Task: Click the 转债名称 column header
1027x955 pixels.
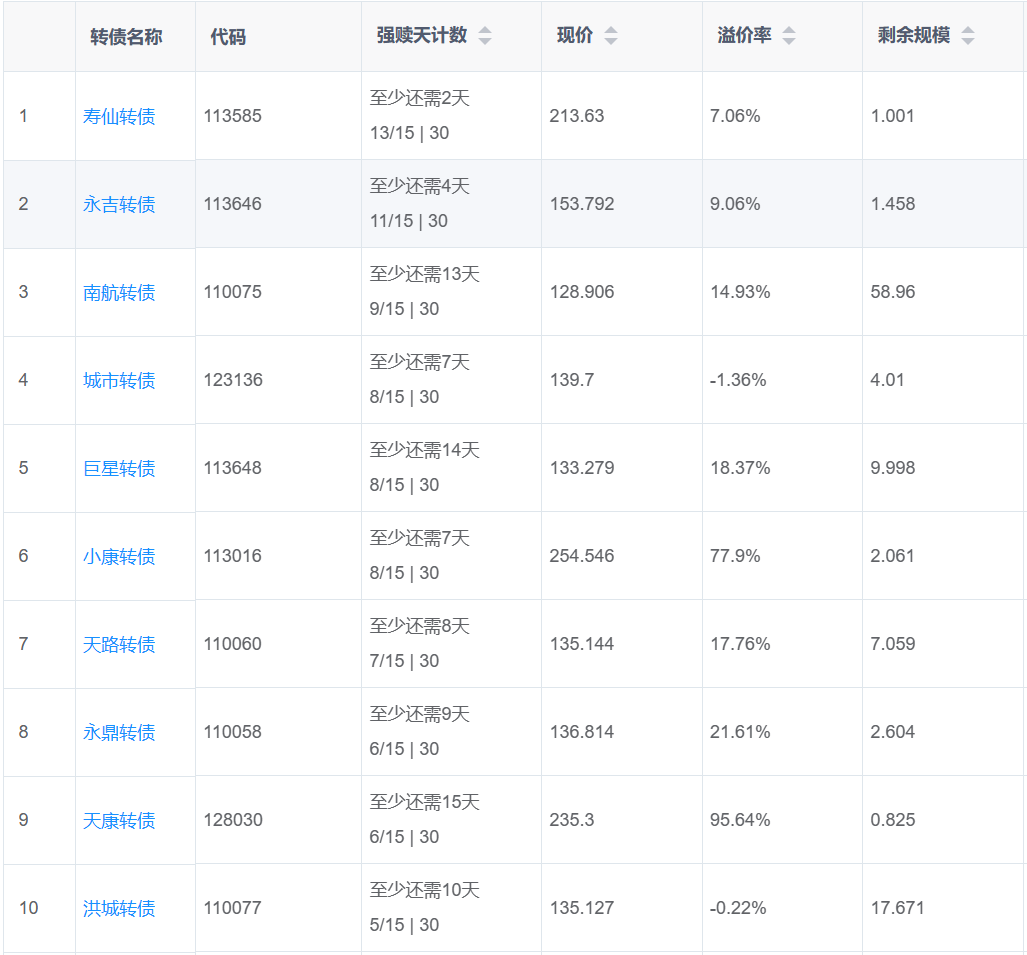Action: click(126, 37)
